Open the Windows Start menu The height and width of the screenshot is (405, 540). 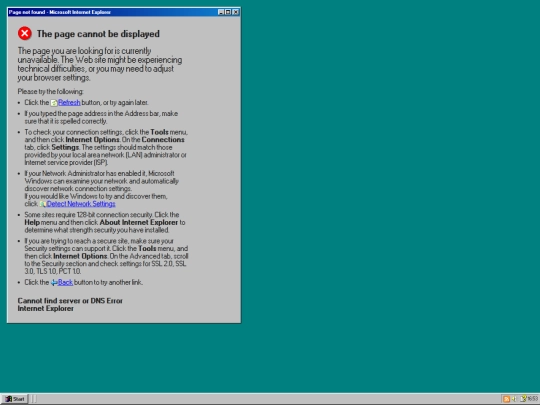(x=14, y=399)
